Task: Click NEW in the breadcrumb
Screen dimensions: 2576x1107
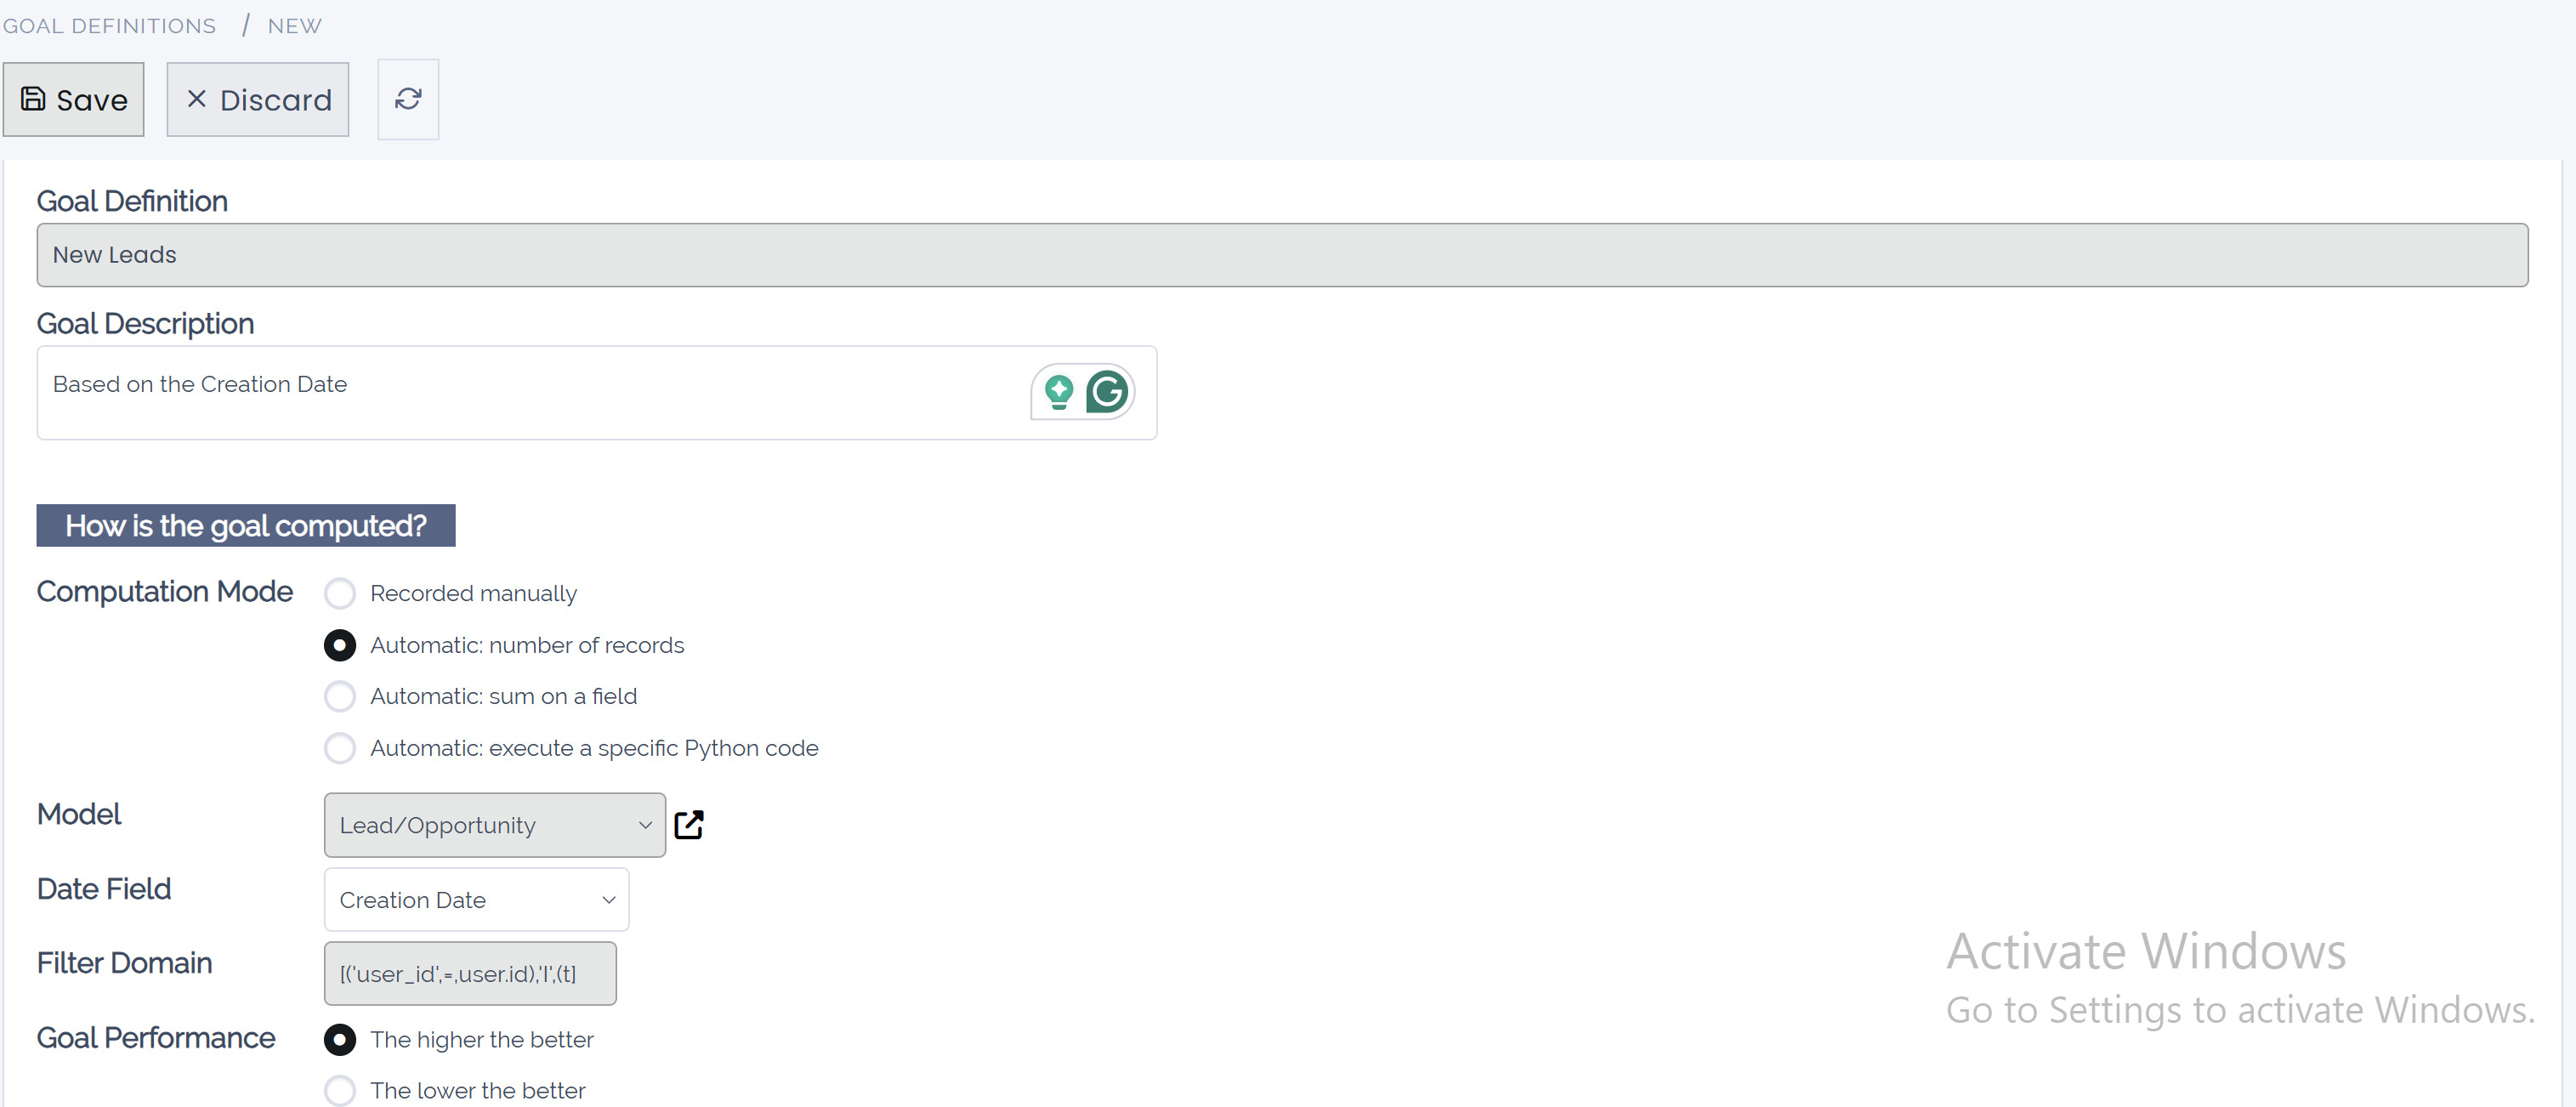Action: pyautogui.click(x=294, y=25)
